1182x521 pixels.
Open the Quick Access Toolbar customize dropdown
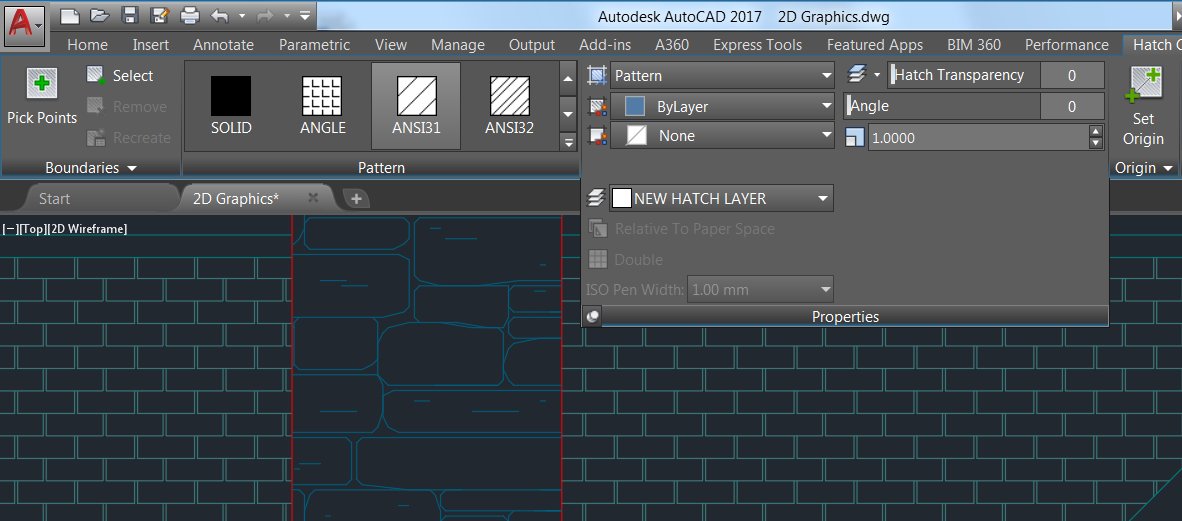(x=304, y=15)
